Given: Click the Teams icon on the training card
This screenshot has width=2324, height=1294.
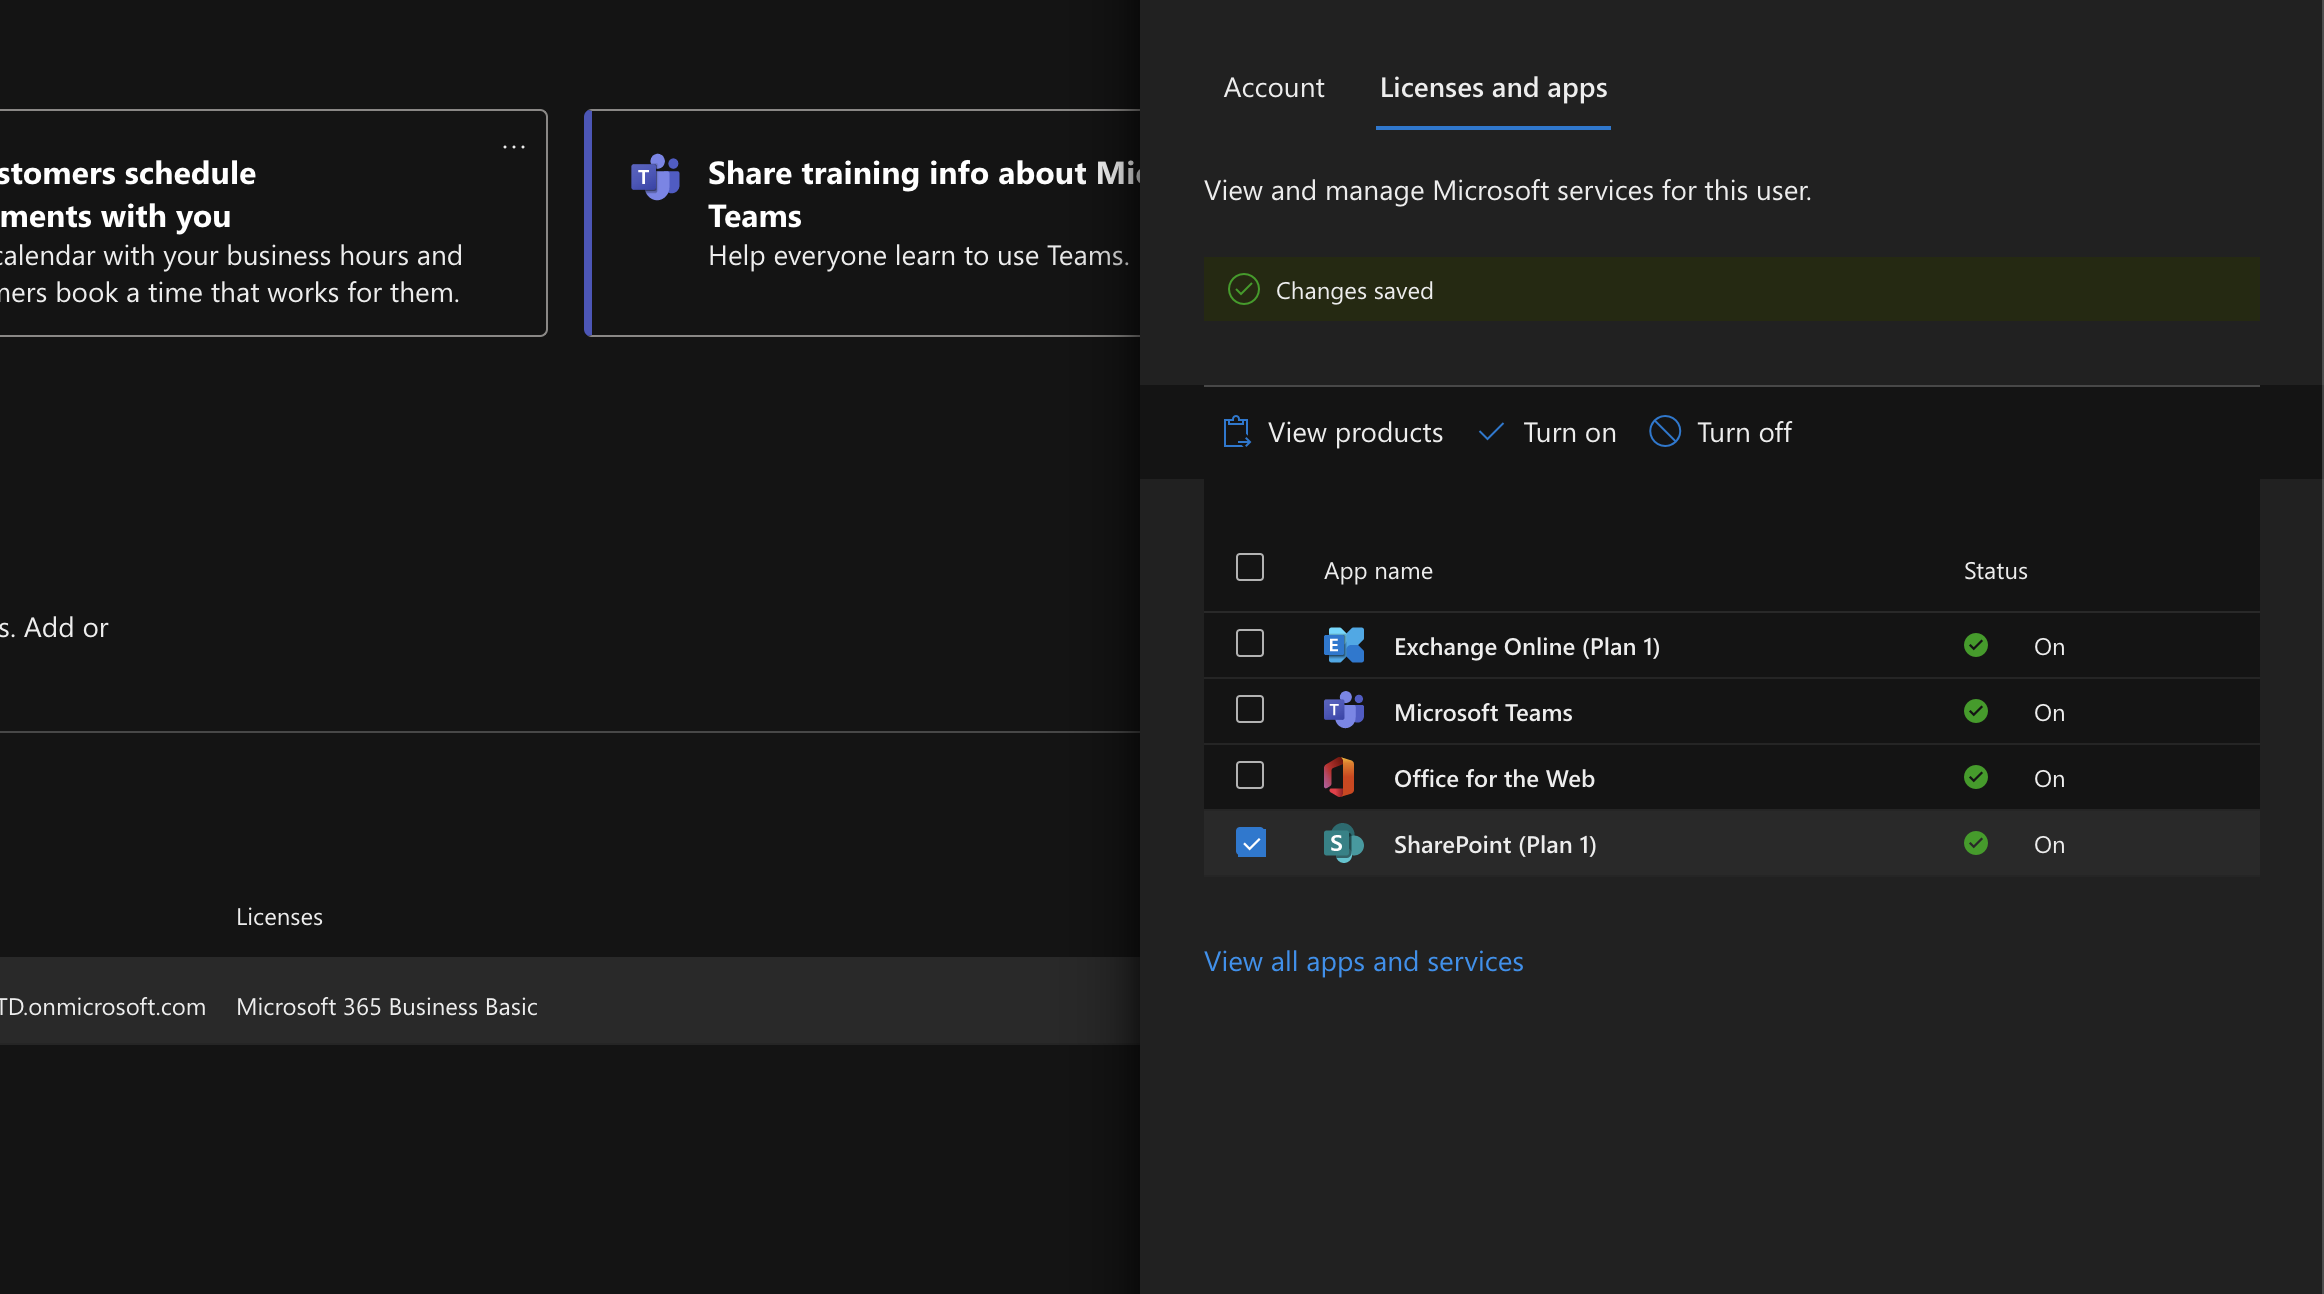Looking at the screenshot, I should (x=656, y=177).
